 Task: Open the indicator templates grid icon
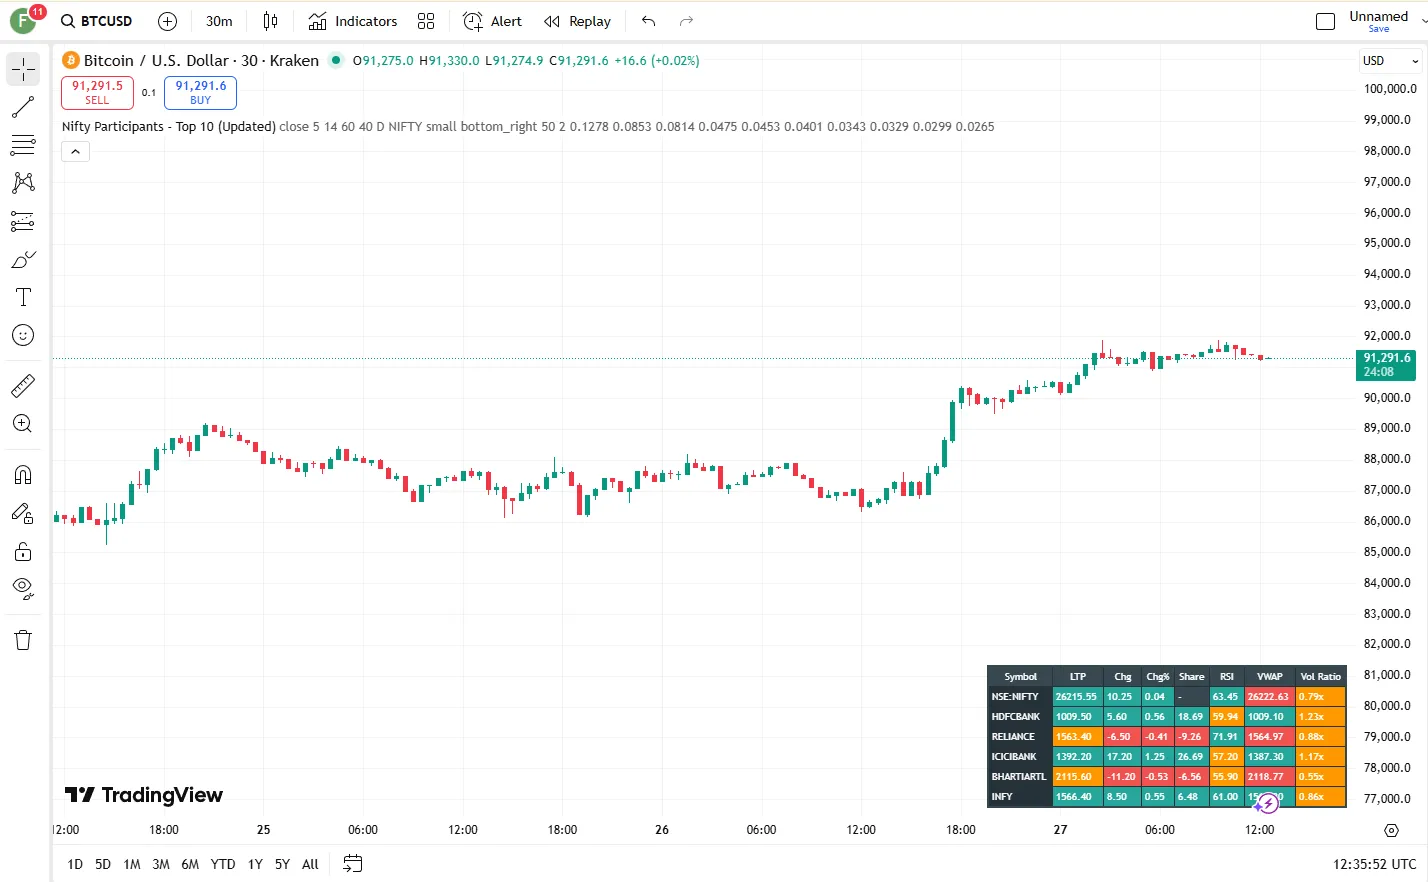pos(426,21)
